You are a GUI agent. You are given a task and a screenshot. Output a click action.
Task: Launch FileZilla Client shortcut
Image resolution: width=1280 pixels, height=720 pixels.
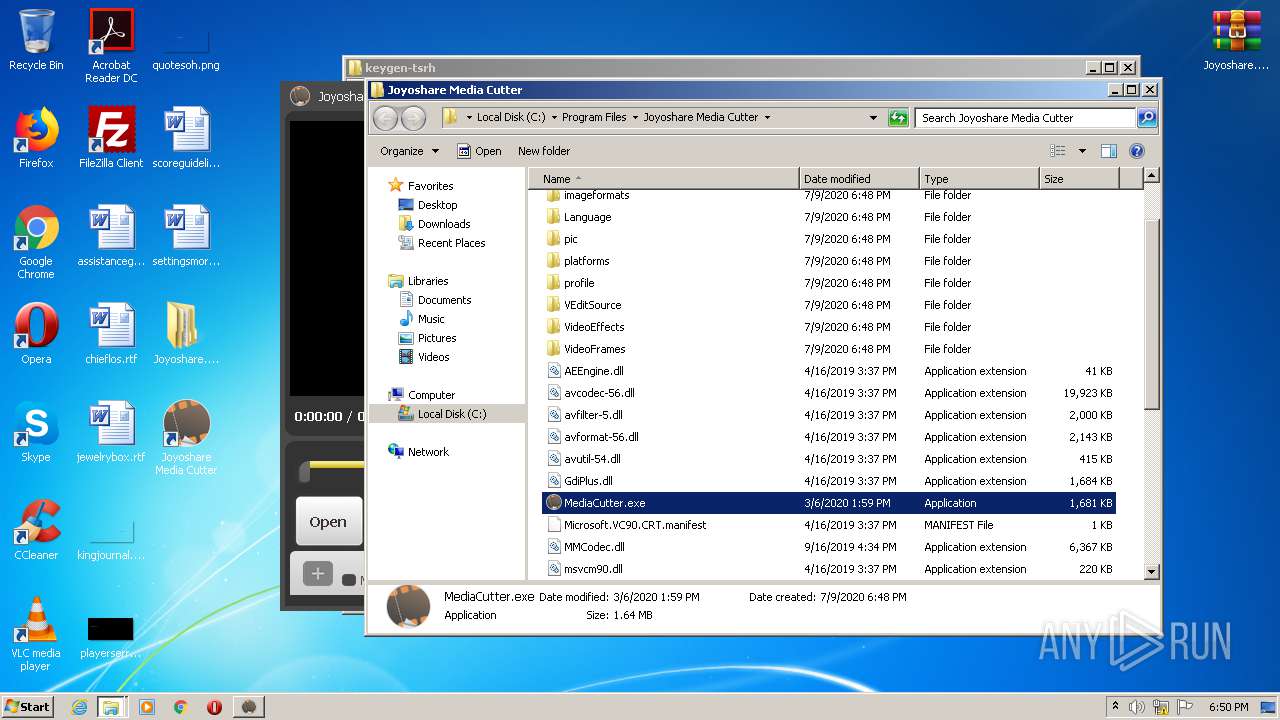pos(111,138)
